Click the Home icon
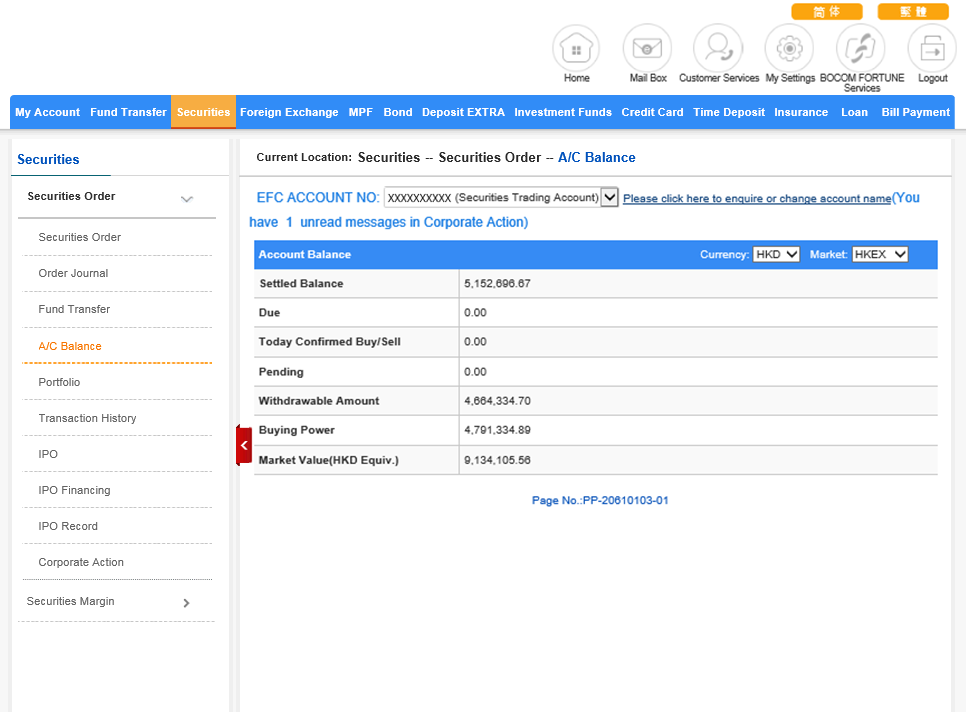Screen dimensions: 966x712 click(x=576, y=48)
